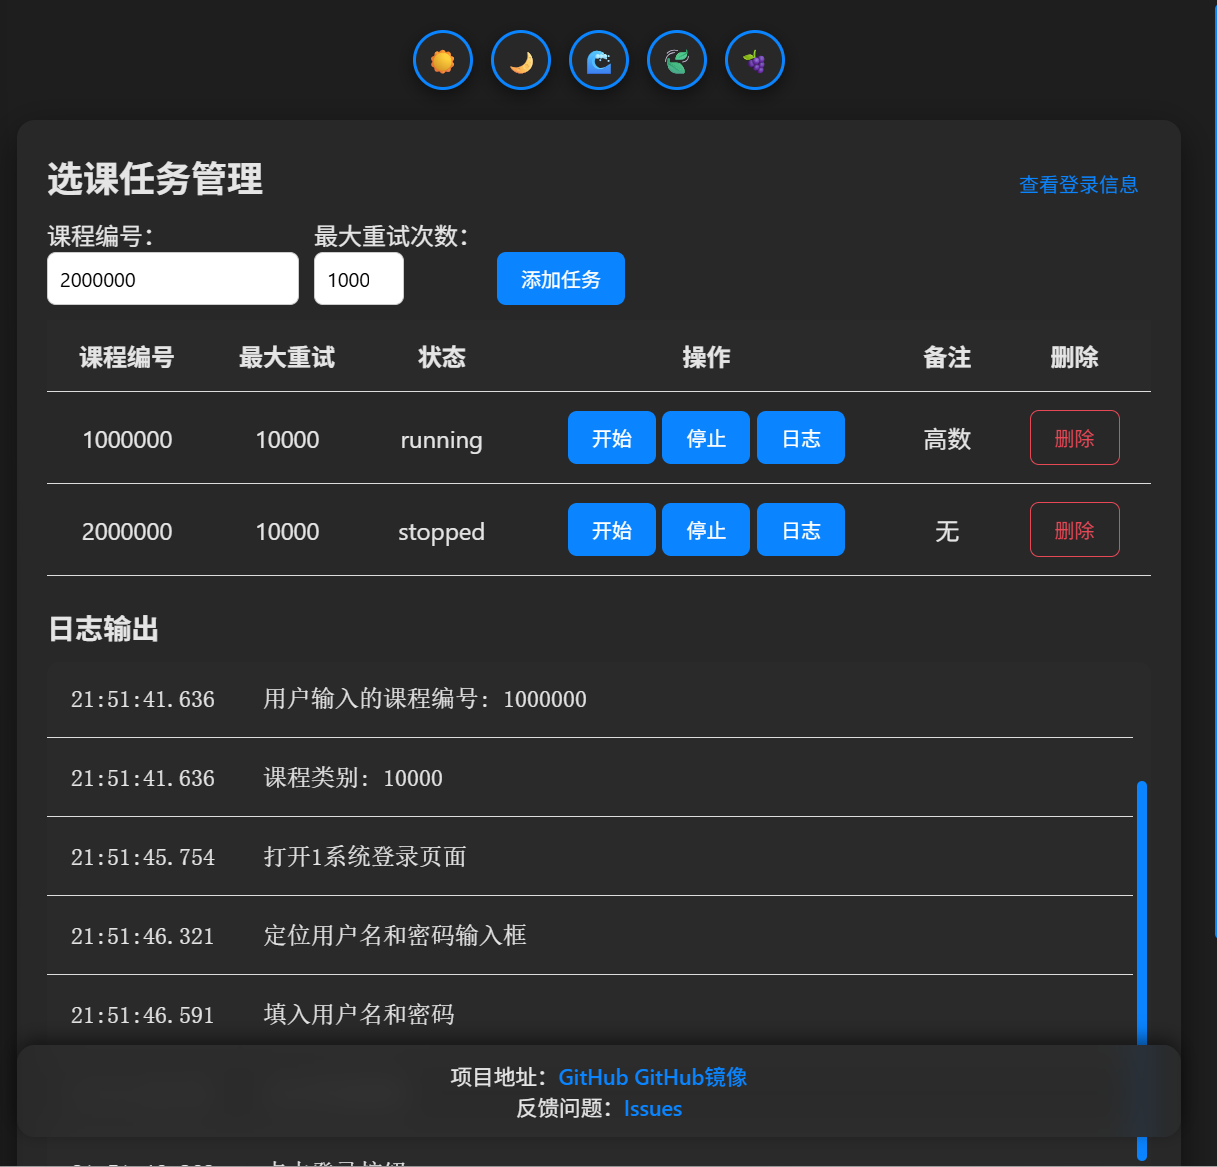Click the 课程编号 column header
The image size is (1217, 1167).
coord(127,357)
